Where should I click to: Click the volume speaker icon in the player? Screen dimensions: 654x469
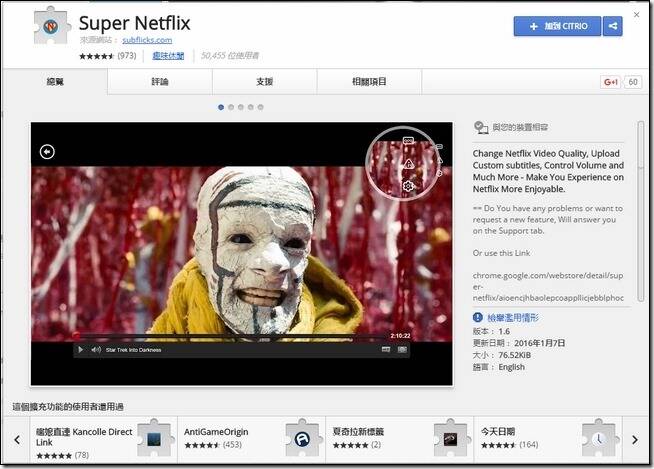tap(96, 350)
